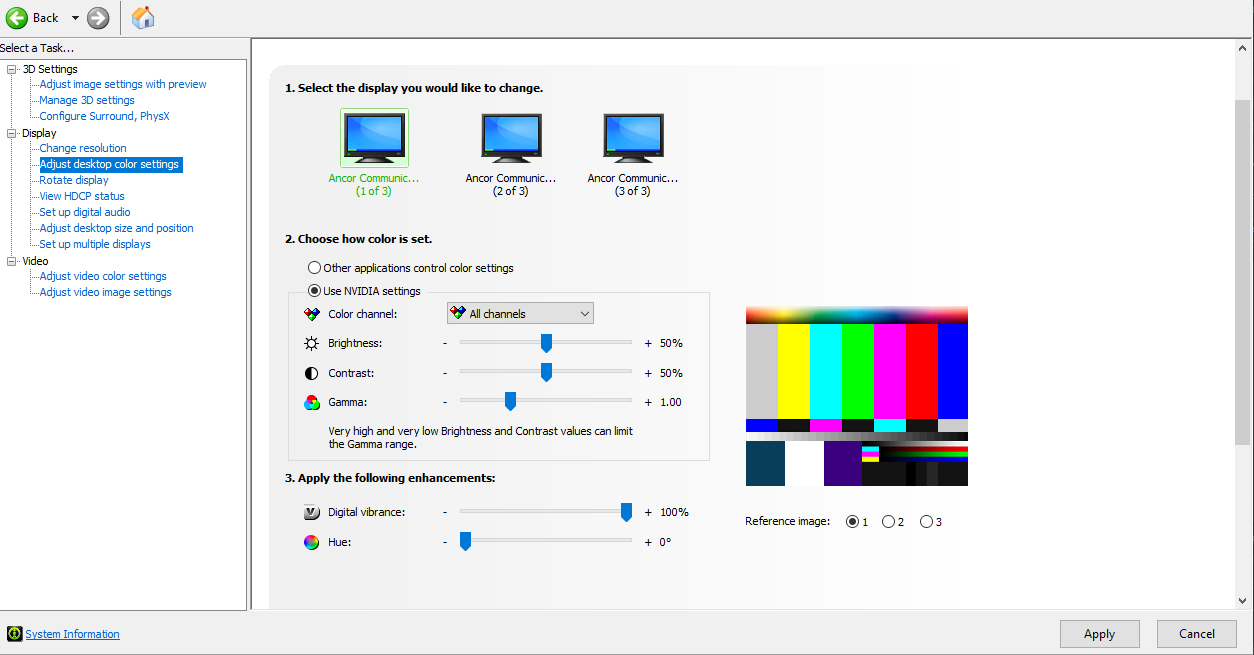Click the 3D Settings tree label

(x=50, y=69)
